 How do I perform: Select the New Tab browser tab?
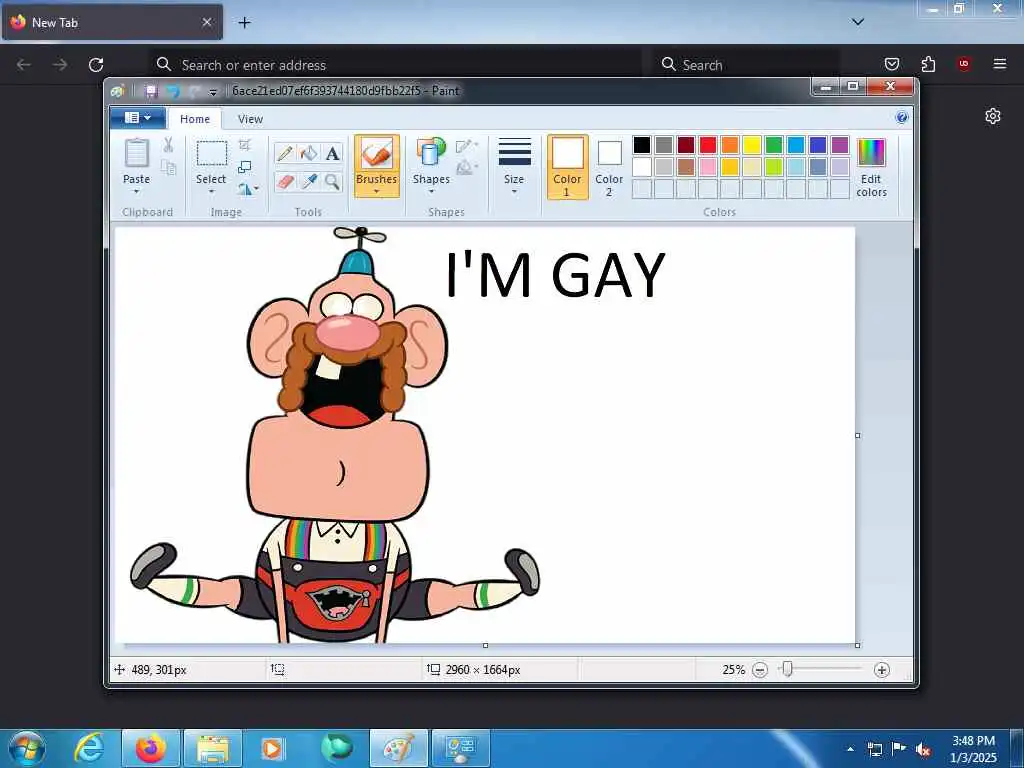coord(112,22)
